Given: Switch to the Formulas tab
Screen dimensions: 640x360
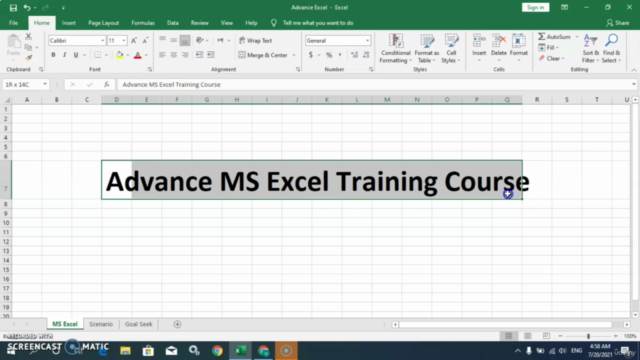Looking at the screenshot, I should 143,23.
